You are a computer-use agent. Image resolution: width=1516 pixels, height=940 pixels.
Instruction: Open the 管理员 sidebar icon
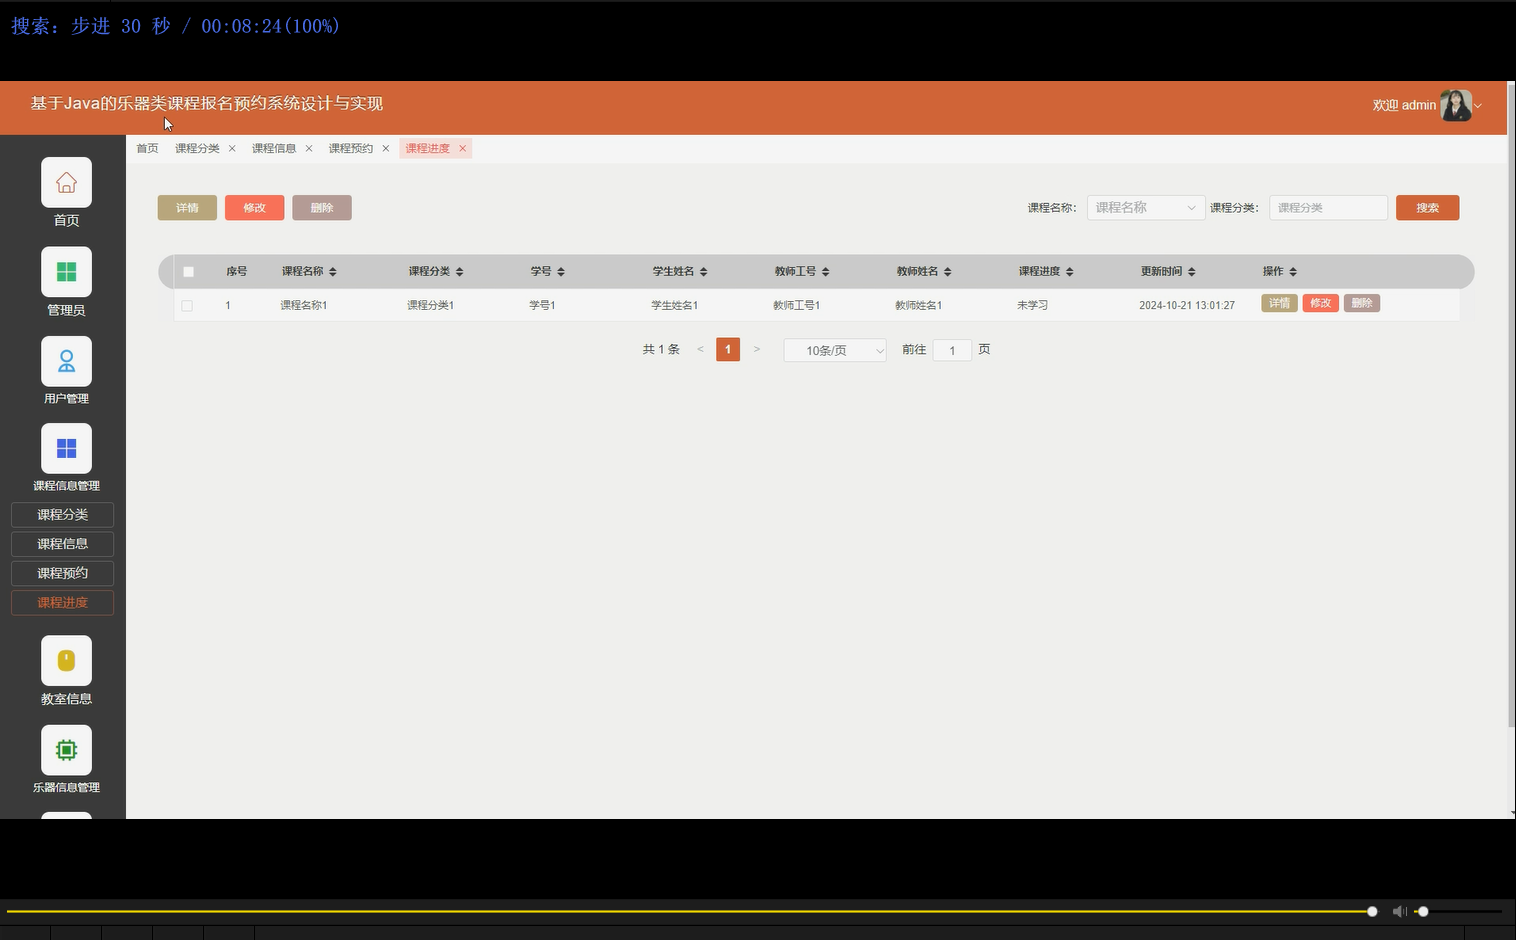66,272
